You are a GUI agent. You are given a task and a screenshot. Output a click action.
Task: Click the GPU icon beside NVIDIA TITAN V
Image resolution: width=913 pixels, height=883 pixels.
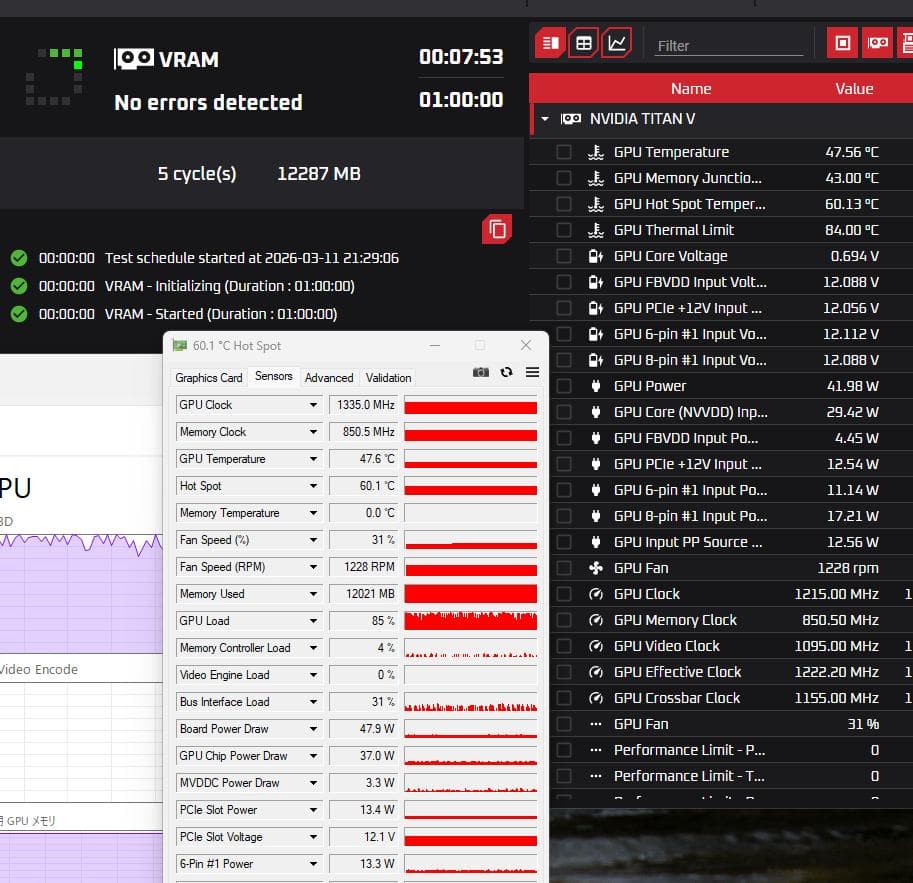570,119
